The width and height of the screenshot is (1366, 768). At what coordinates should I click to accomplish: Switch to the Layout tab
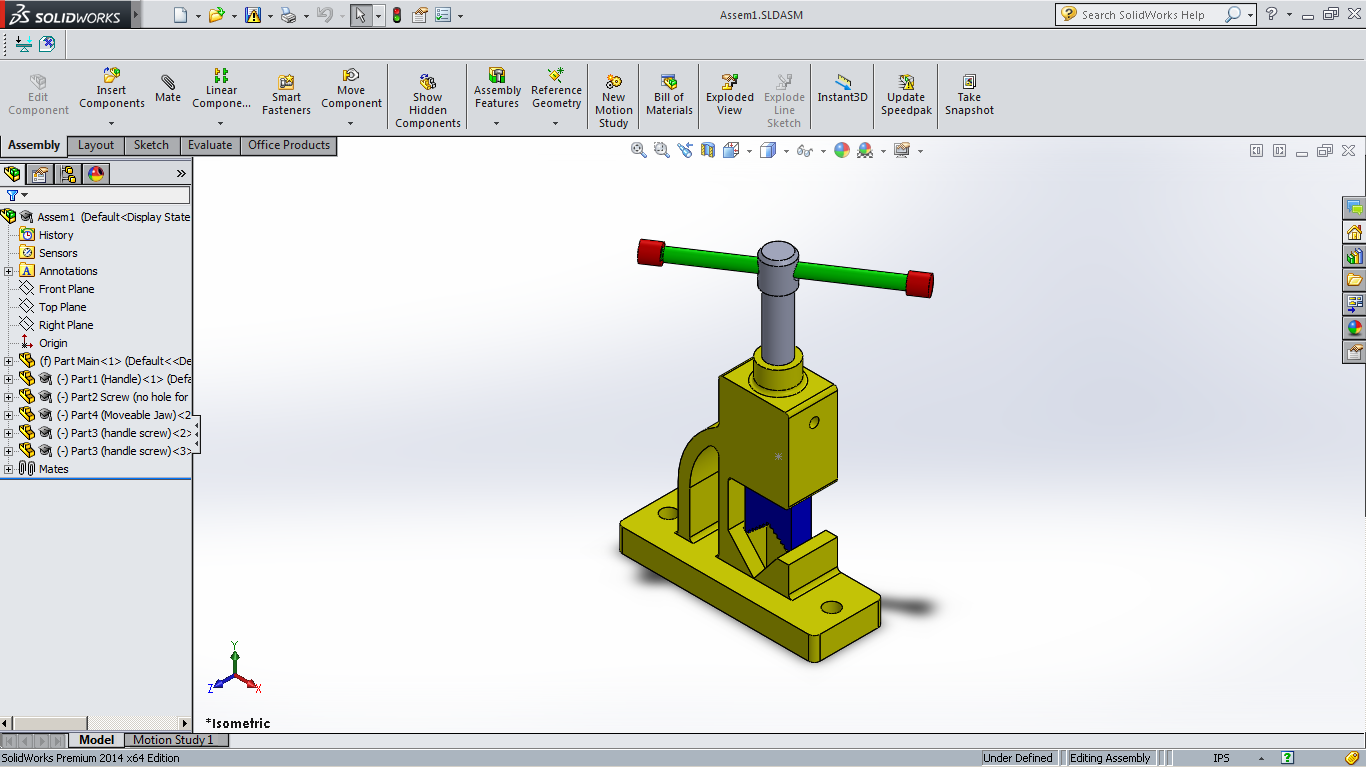click(96, 145)
